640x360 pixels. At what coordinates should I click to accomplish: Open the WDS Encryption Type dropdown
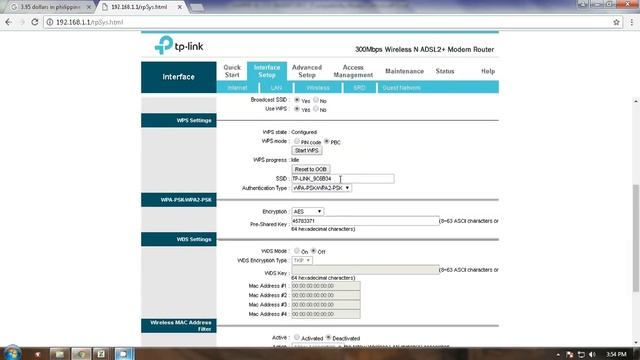302,260
